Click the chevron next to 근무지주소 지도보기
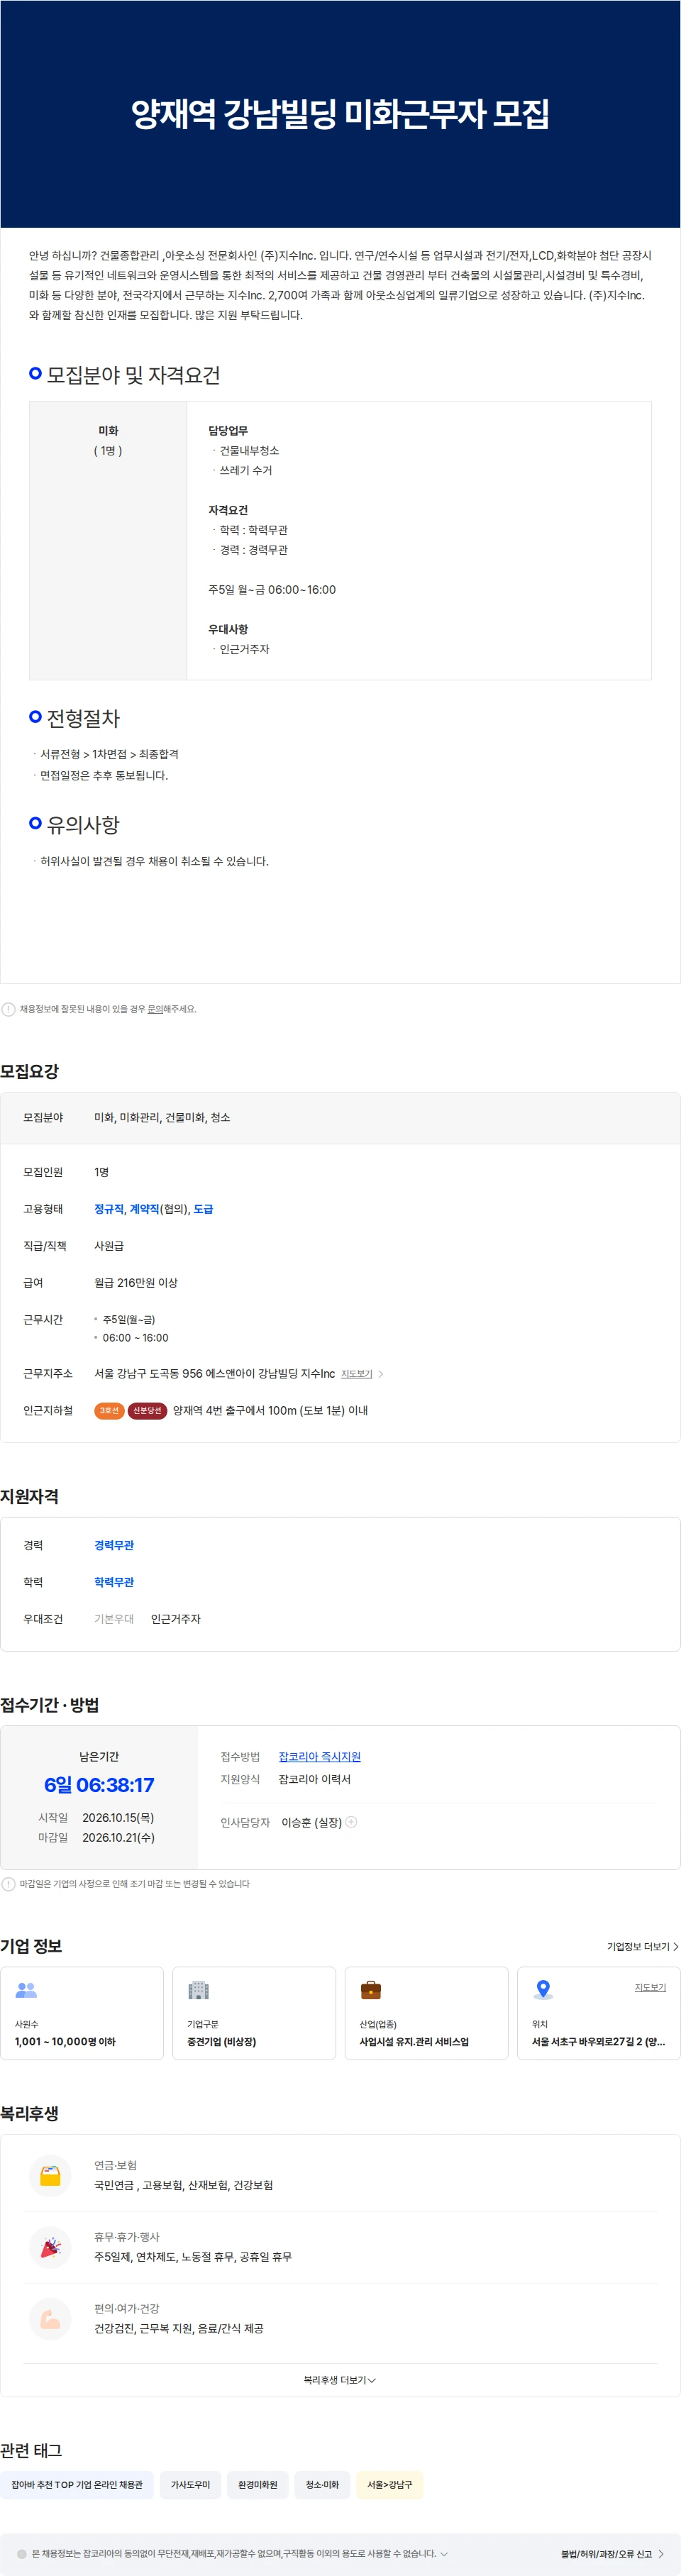The image size is (681, 2576). (x=381, y=1374)
